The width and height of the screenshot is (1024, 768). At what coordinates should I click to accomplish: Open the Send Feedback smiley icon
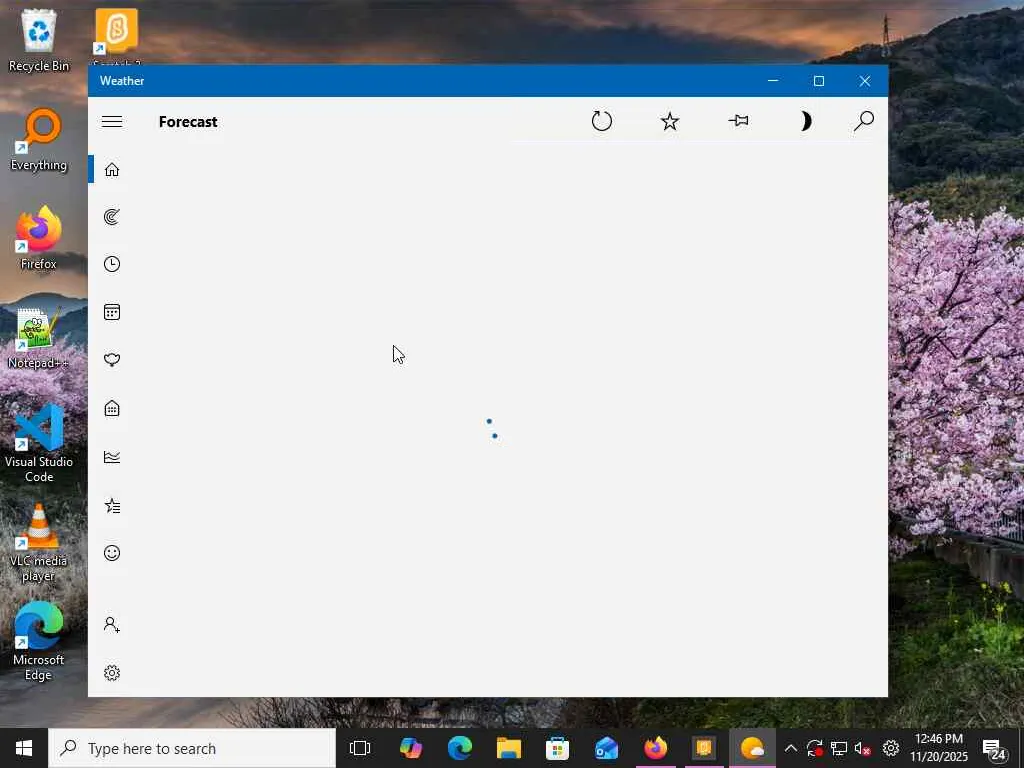pos(112,553)
